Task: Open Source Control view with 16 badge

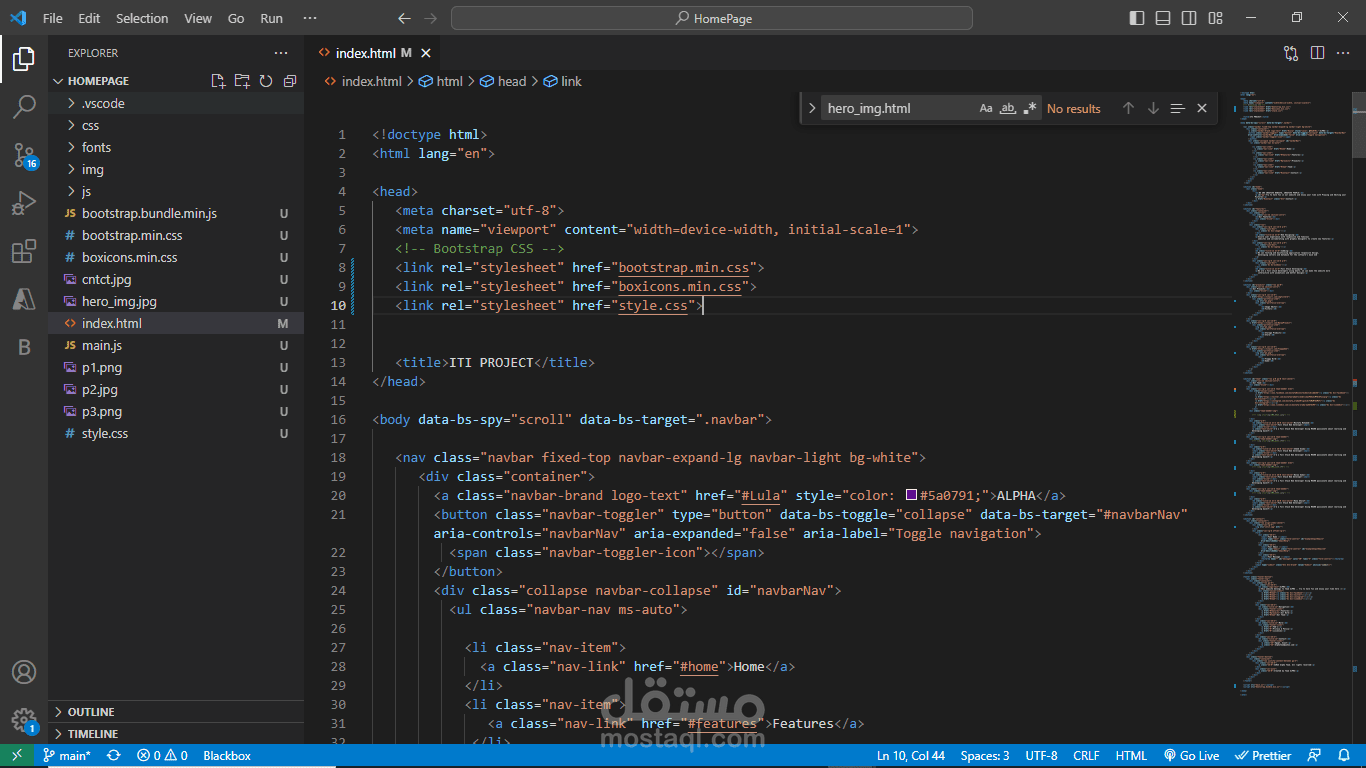Action: pos(24,155)
